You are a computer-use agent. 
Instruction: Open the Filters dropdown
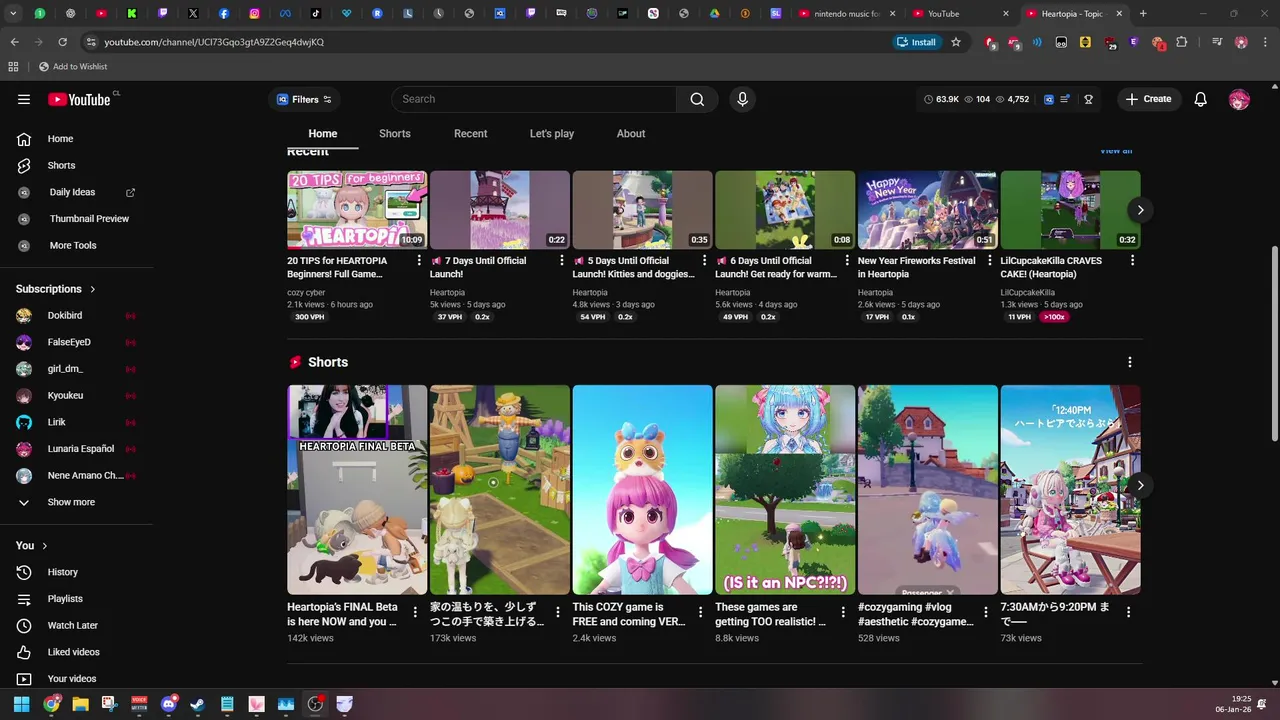click(304, 99)
